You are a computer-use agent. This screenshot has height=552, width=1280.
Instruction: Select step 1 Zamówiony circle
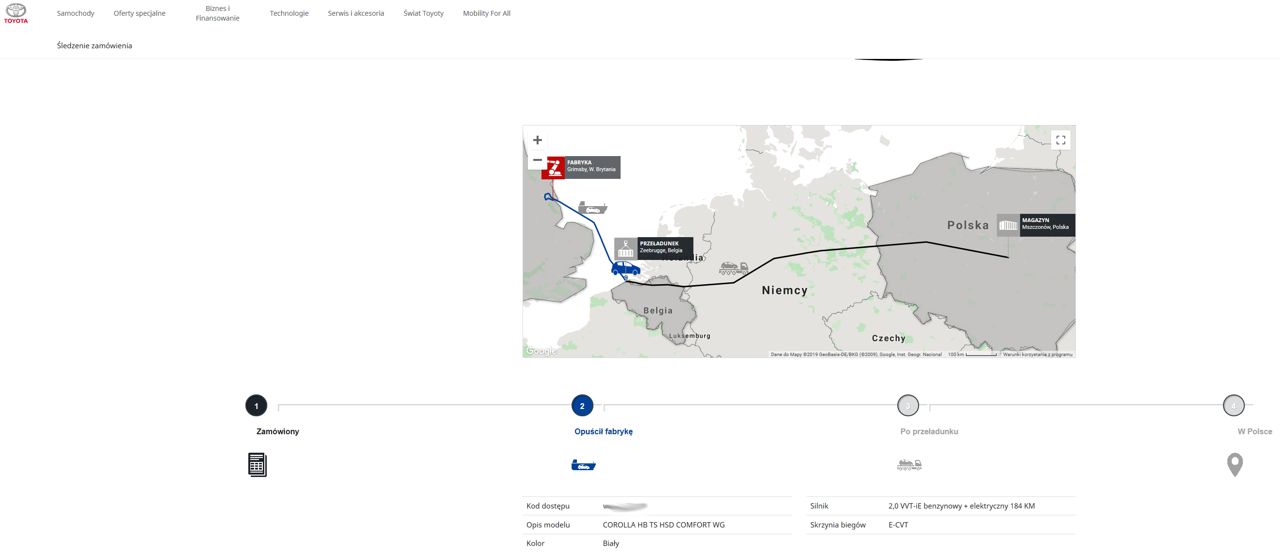pos(257,405)
